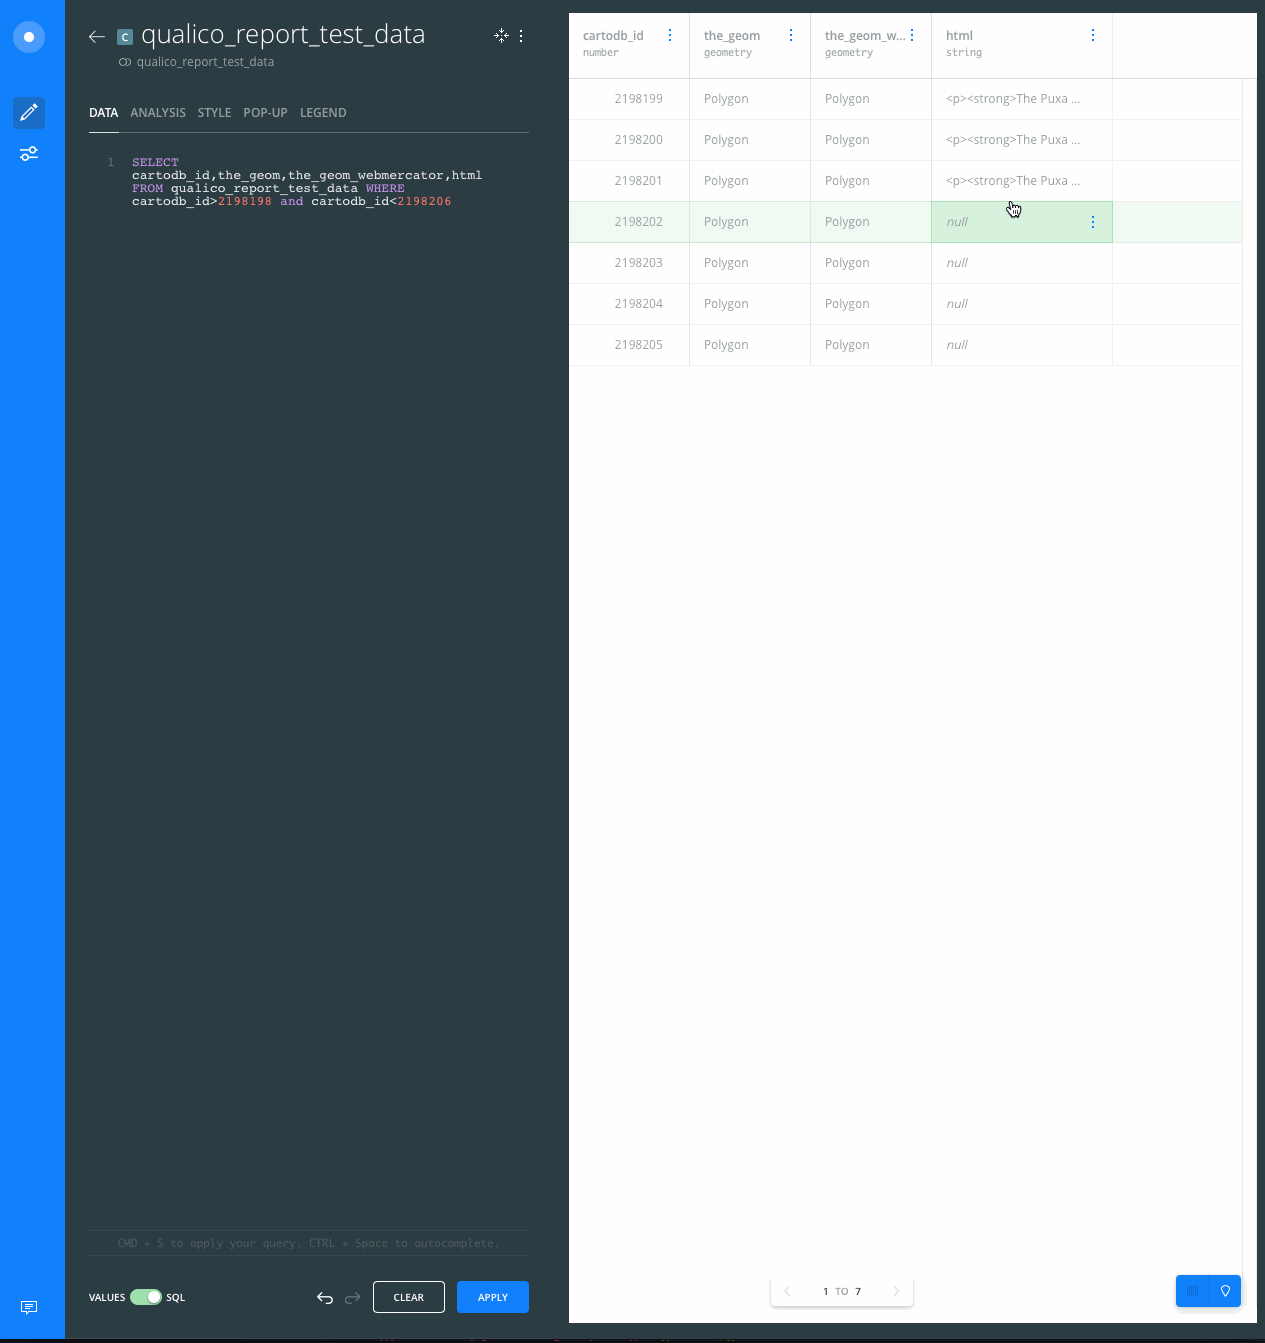This screenshot has width=1265, height=1343.
Task: Open cell options for row 2198202 html
Action: pos(1093,222)
